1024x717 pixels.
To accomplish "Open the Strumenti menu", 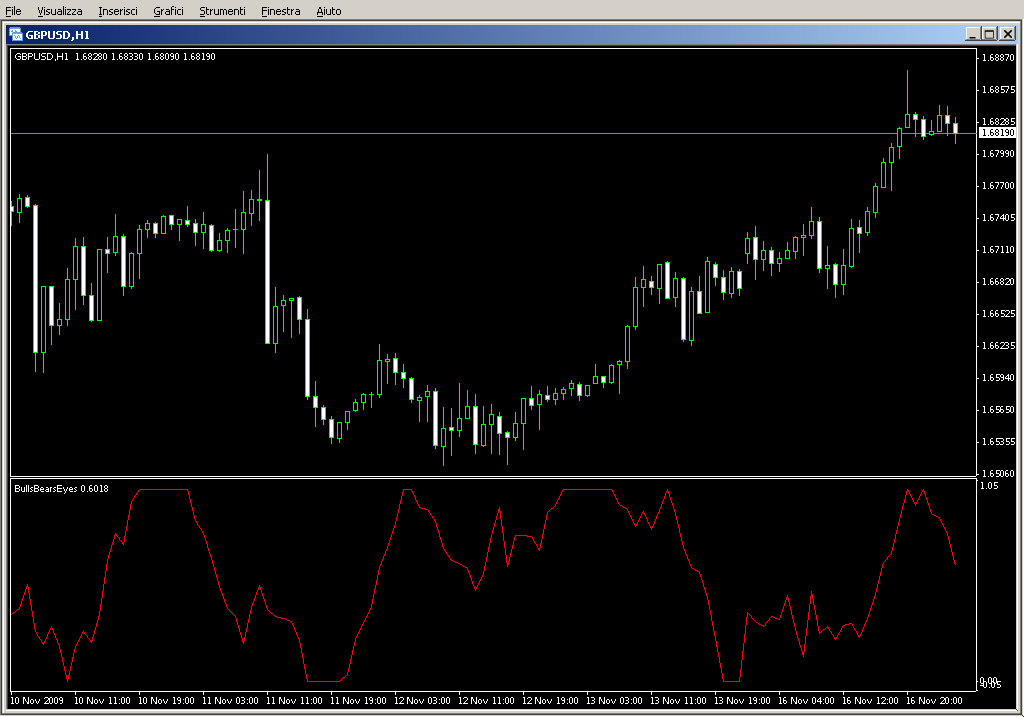I will click(x=223, y=11).
